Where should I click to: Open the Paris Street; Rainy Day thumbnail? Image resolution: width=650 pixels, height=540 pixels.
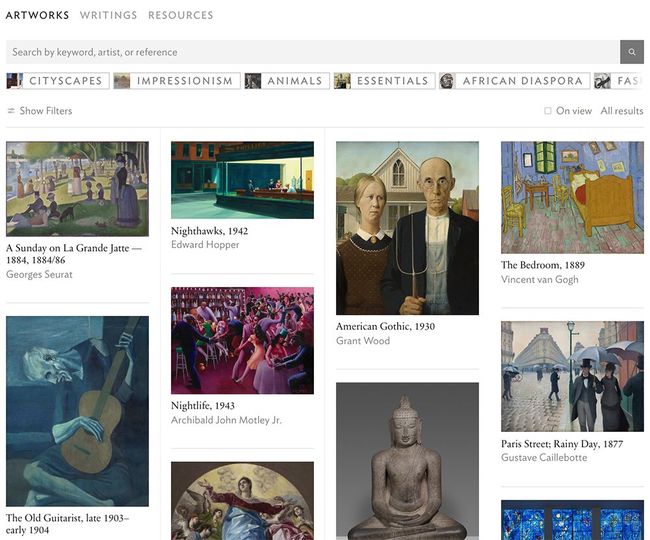point(572,376)
